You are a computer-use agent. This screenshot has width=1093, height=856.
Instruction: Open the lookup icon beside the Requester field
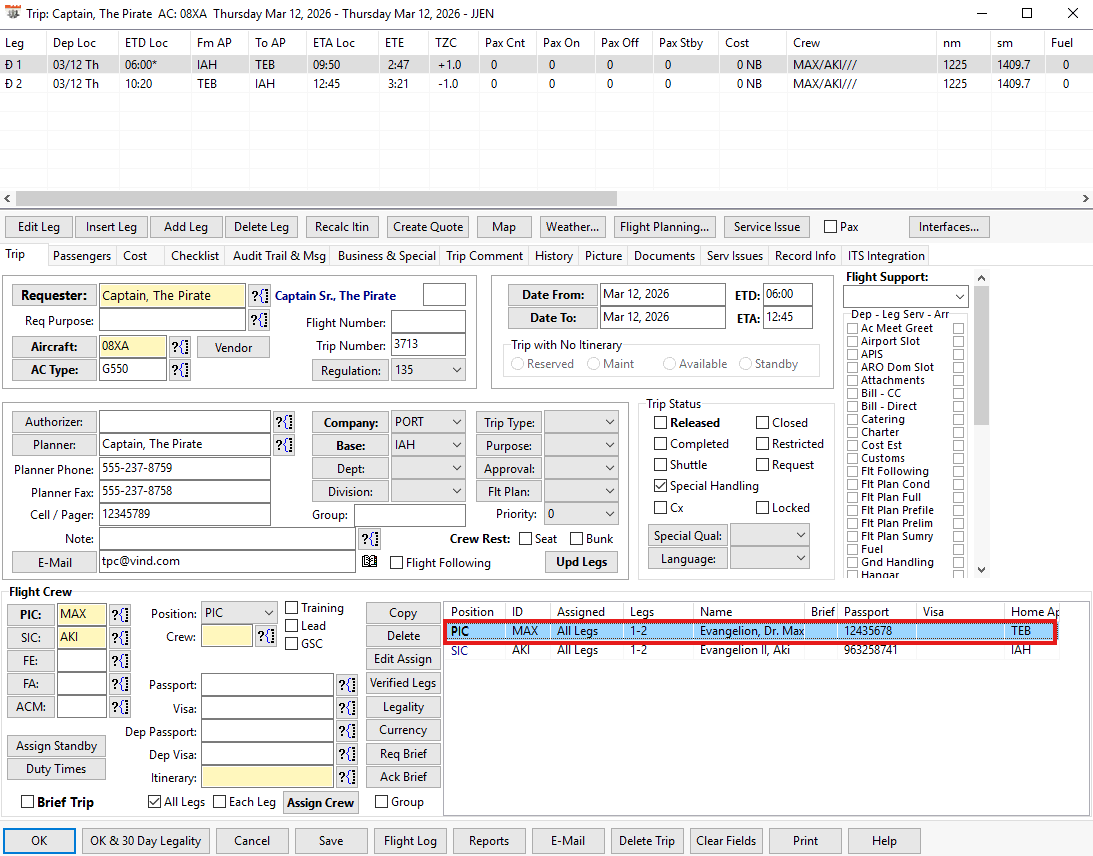[x=259, y=295]
